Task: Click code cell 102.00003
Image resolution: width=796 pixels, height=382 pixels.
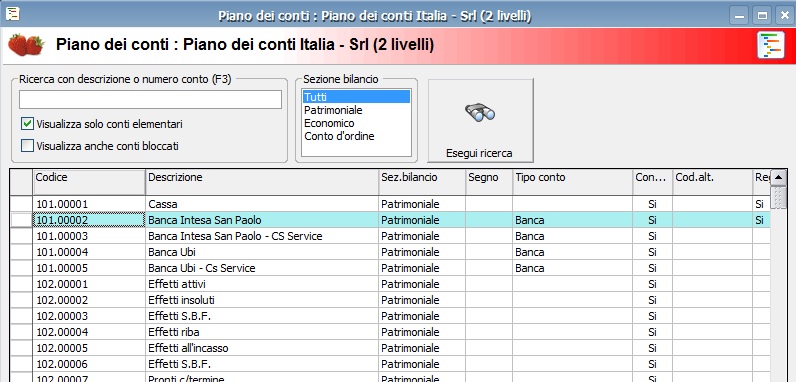Action: [89, 316]
